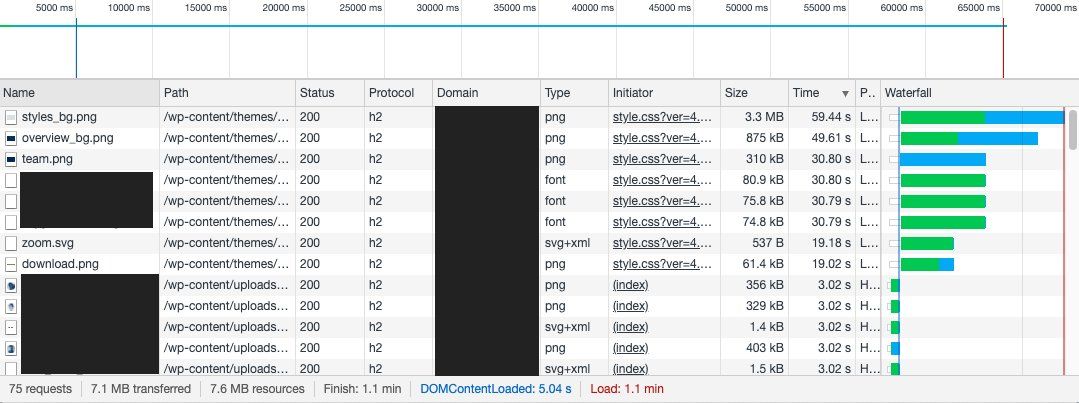Image resolution: width=1079 pixels, height=403 pixels.
Task: Sort by the Domain column header
Action: click(x=487, y=93)
